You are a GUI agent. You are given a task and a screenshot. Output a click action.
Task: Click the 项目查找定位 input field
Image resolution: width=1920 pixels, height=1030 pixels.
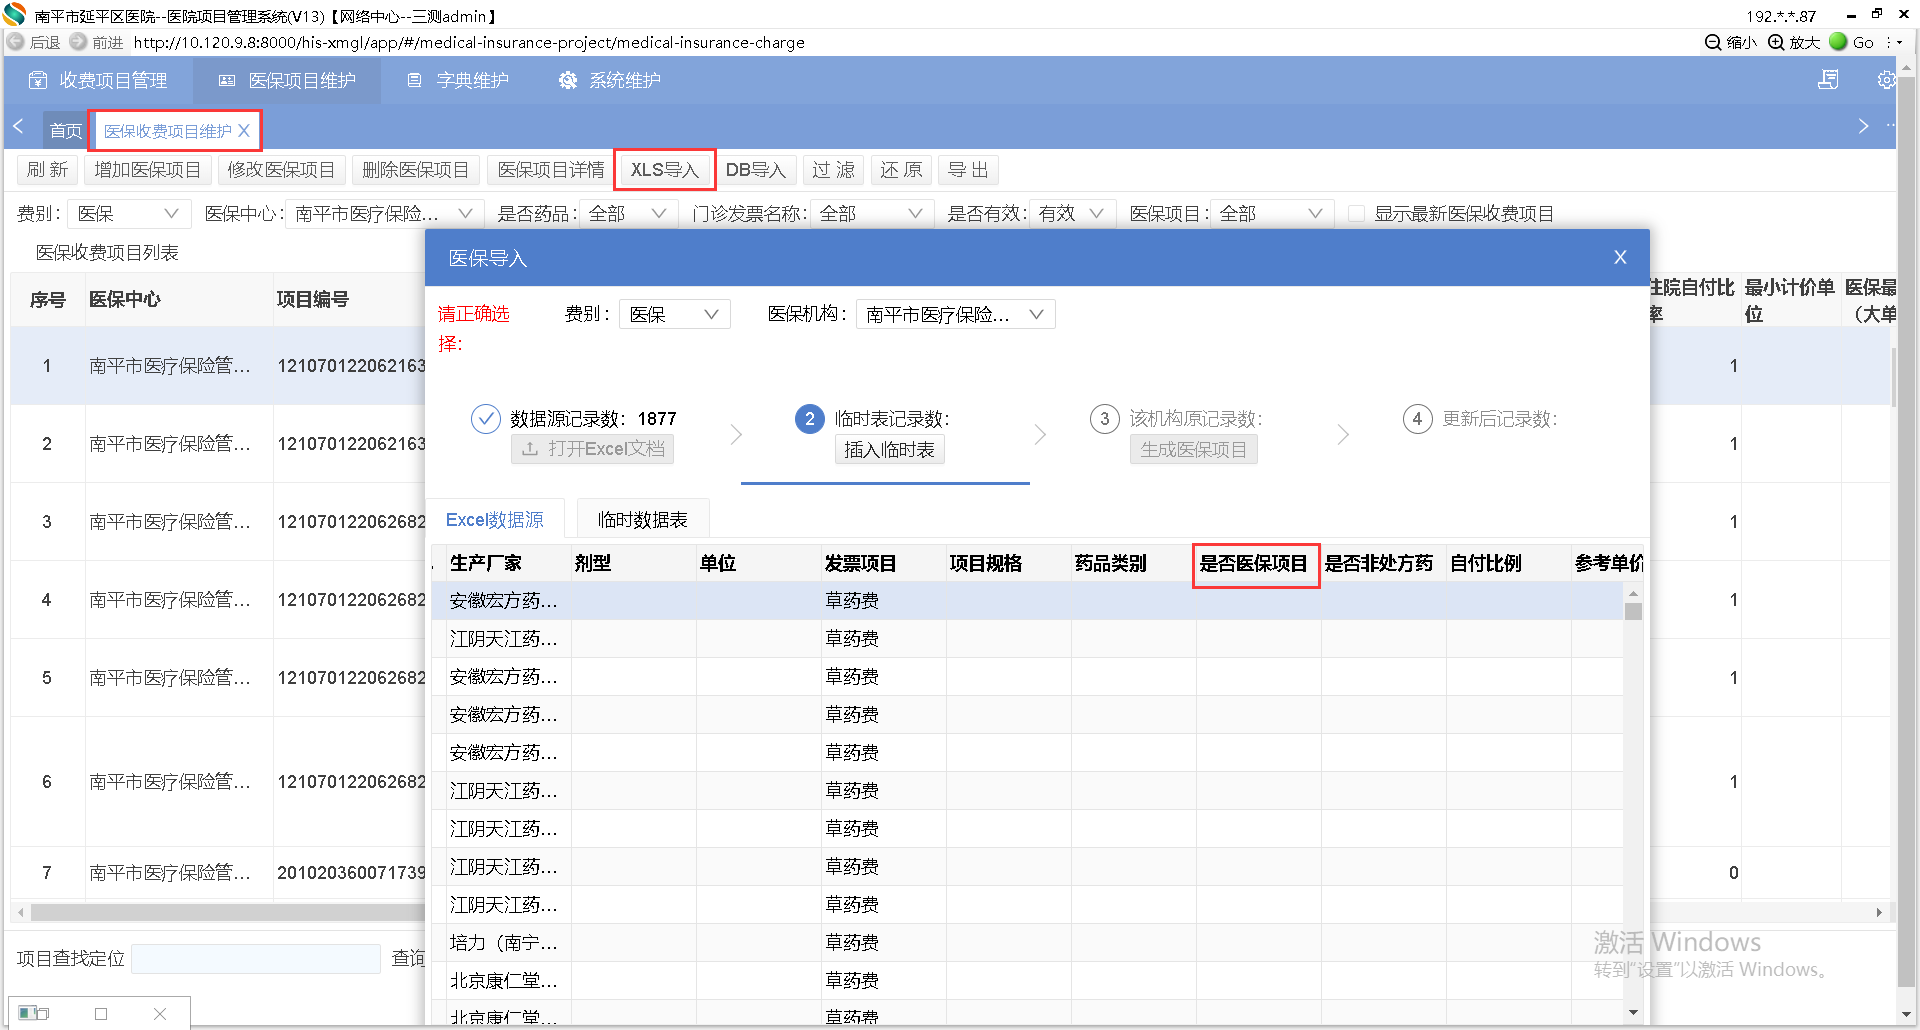pos(256,959)
